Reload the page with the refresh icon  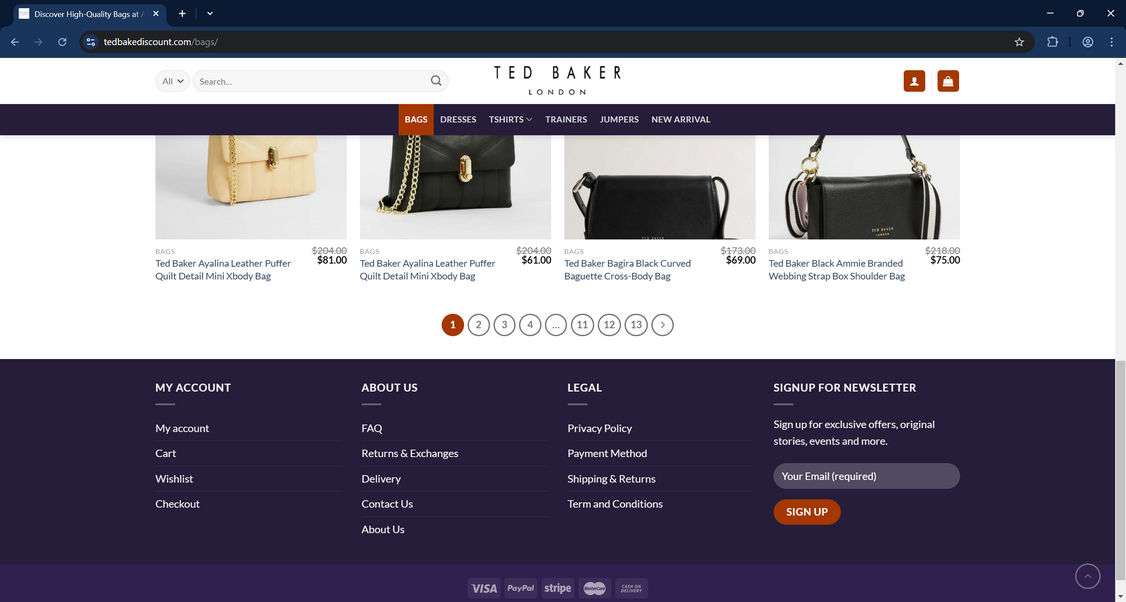pos(62,42)
